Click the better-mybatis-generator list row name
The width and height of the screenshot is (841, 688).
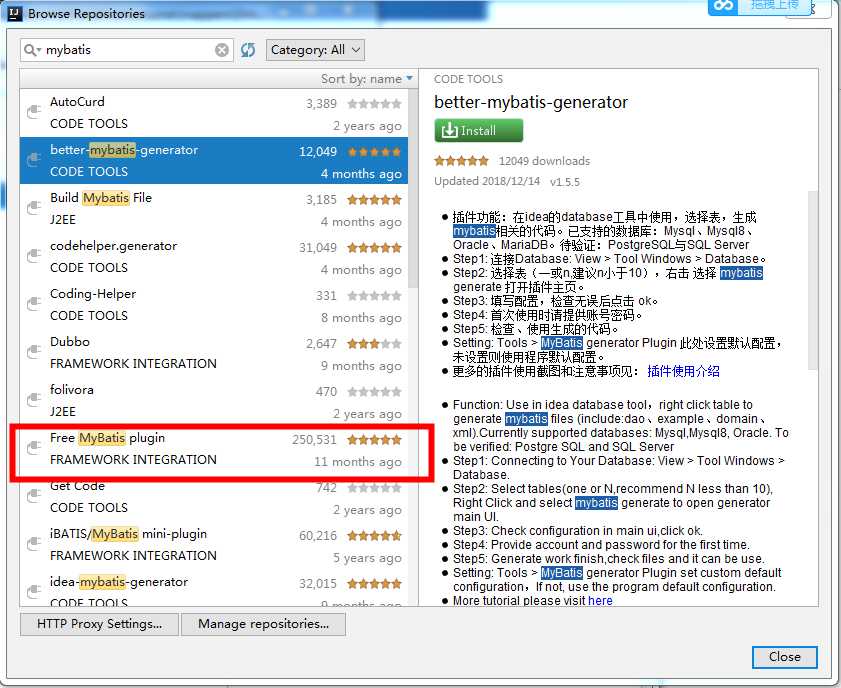[x=124, y=150]
